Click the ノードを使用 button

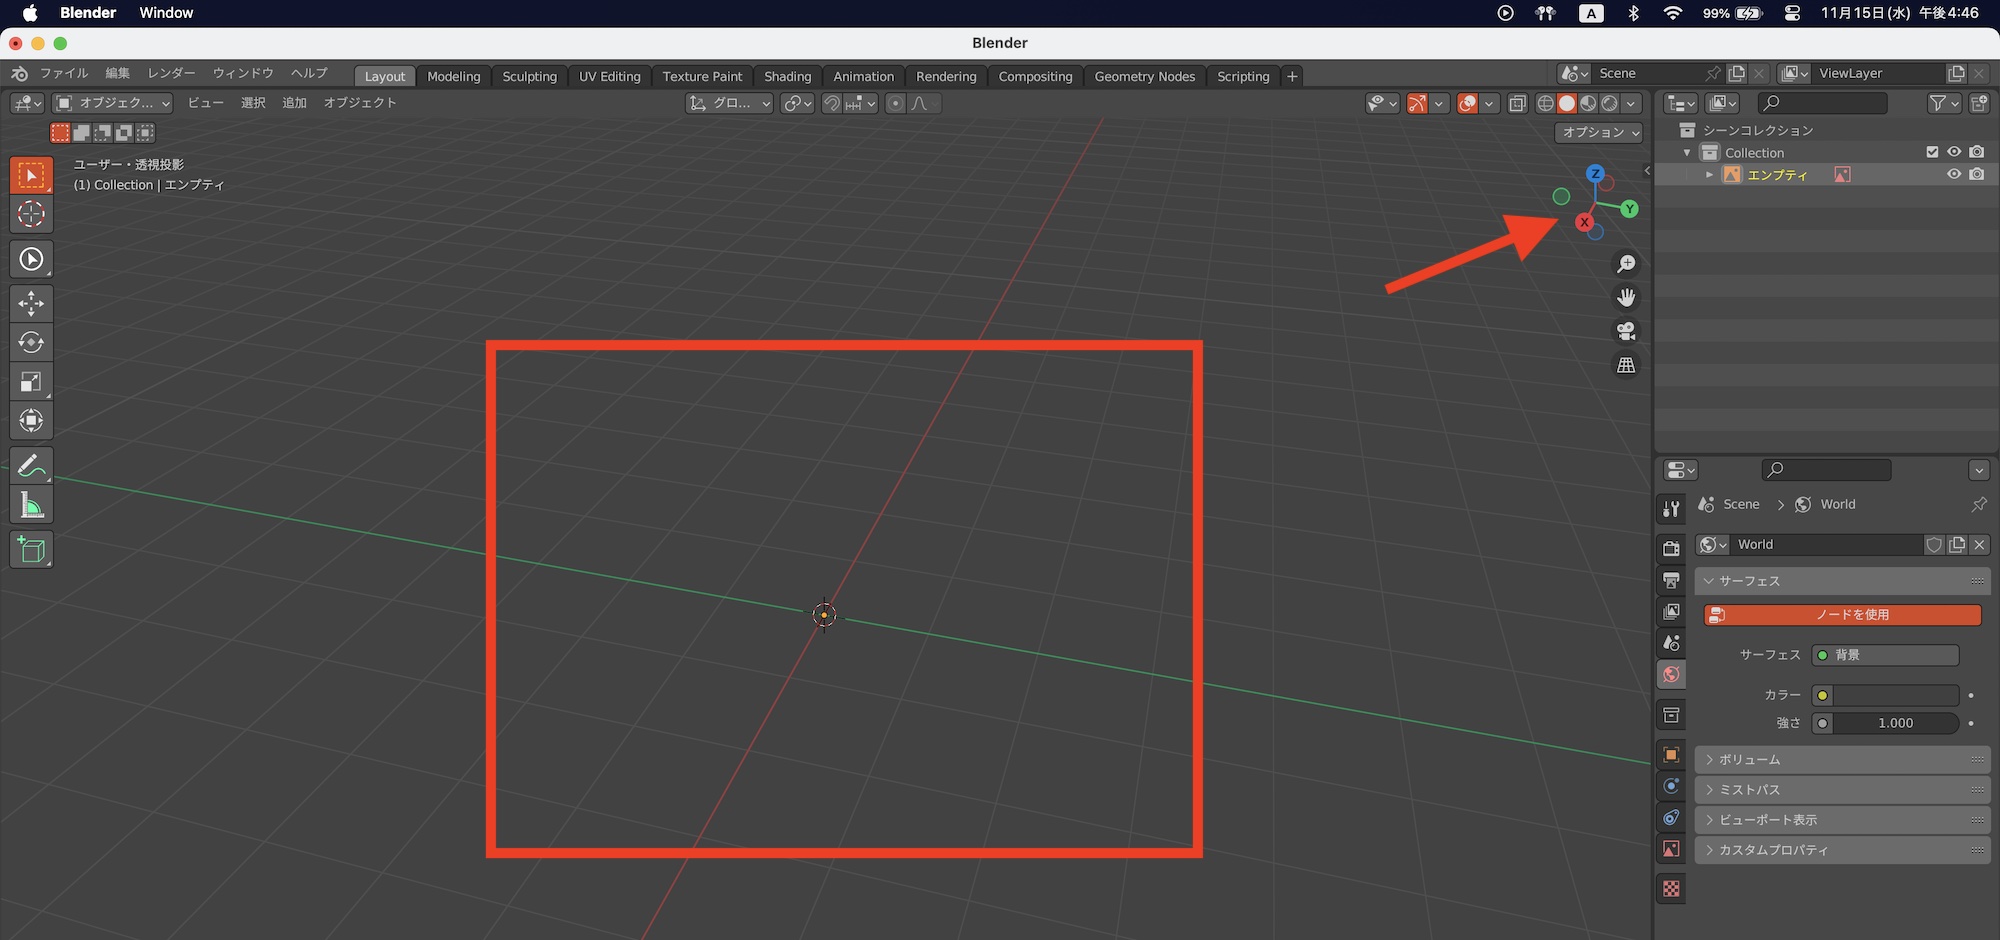[1842, 615]
